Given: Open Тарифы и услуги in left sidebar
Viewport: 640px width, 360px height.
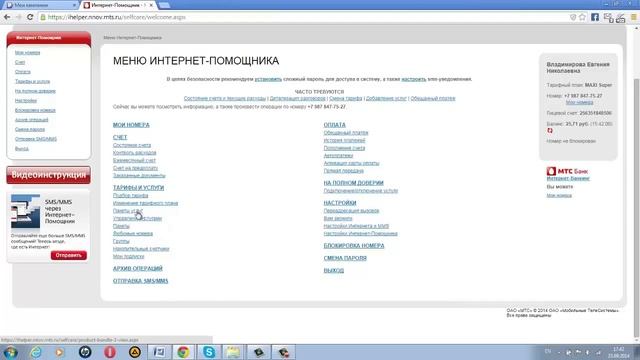Looking at the screenshot, I should 32,81.
